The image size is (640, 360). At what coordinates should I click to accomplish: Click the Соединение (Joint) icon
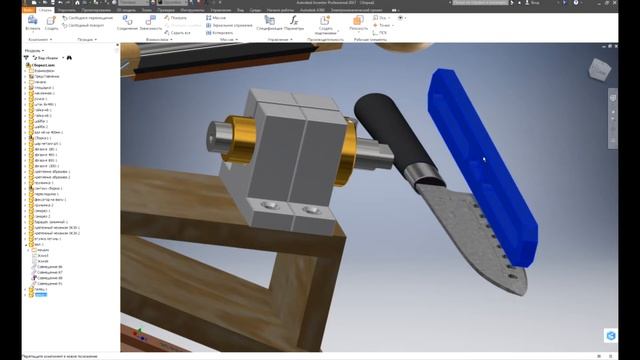point(127,20)
